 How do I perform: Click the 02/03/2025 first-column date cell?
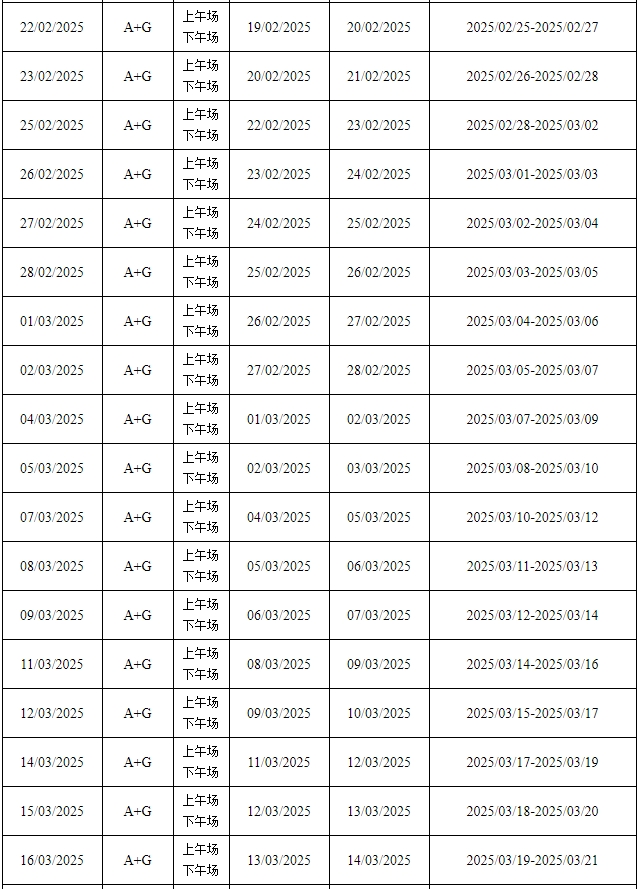pos(52,370)
